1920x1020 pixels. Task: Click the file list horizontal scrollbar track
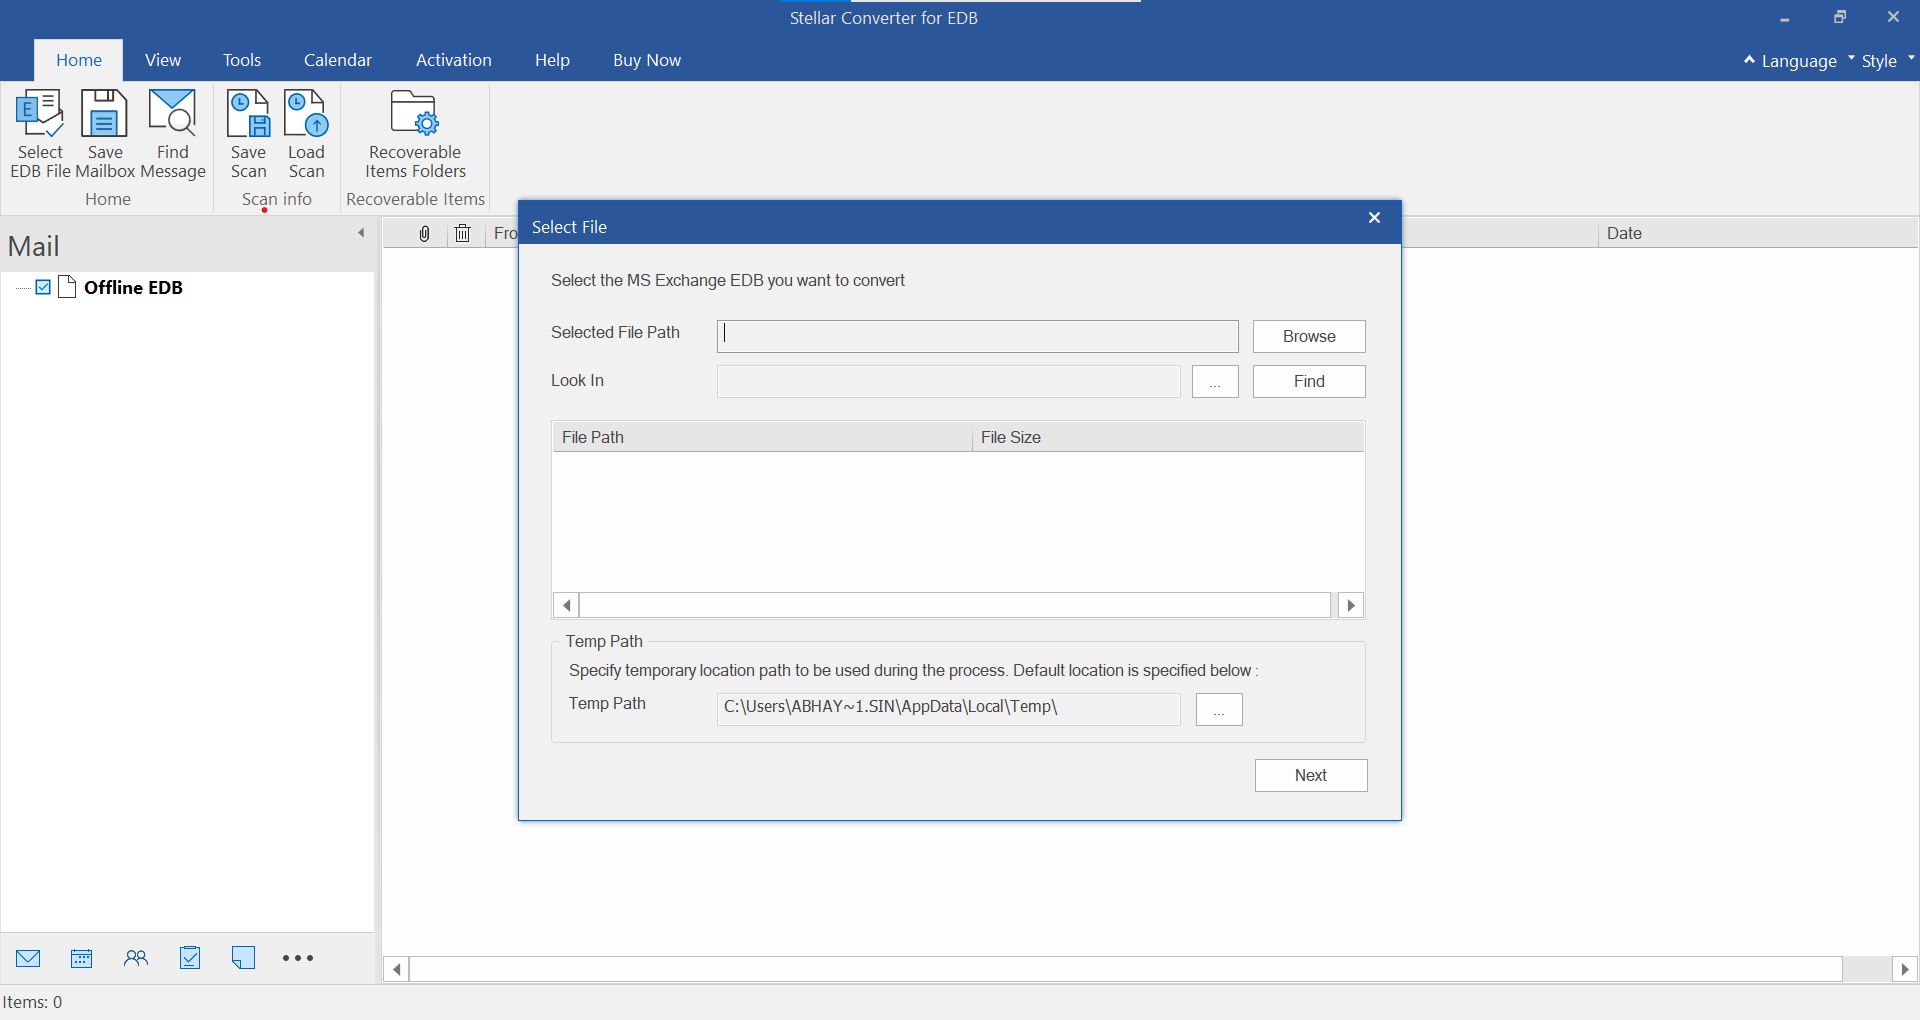(x=955, y=605)
